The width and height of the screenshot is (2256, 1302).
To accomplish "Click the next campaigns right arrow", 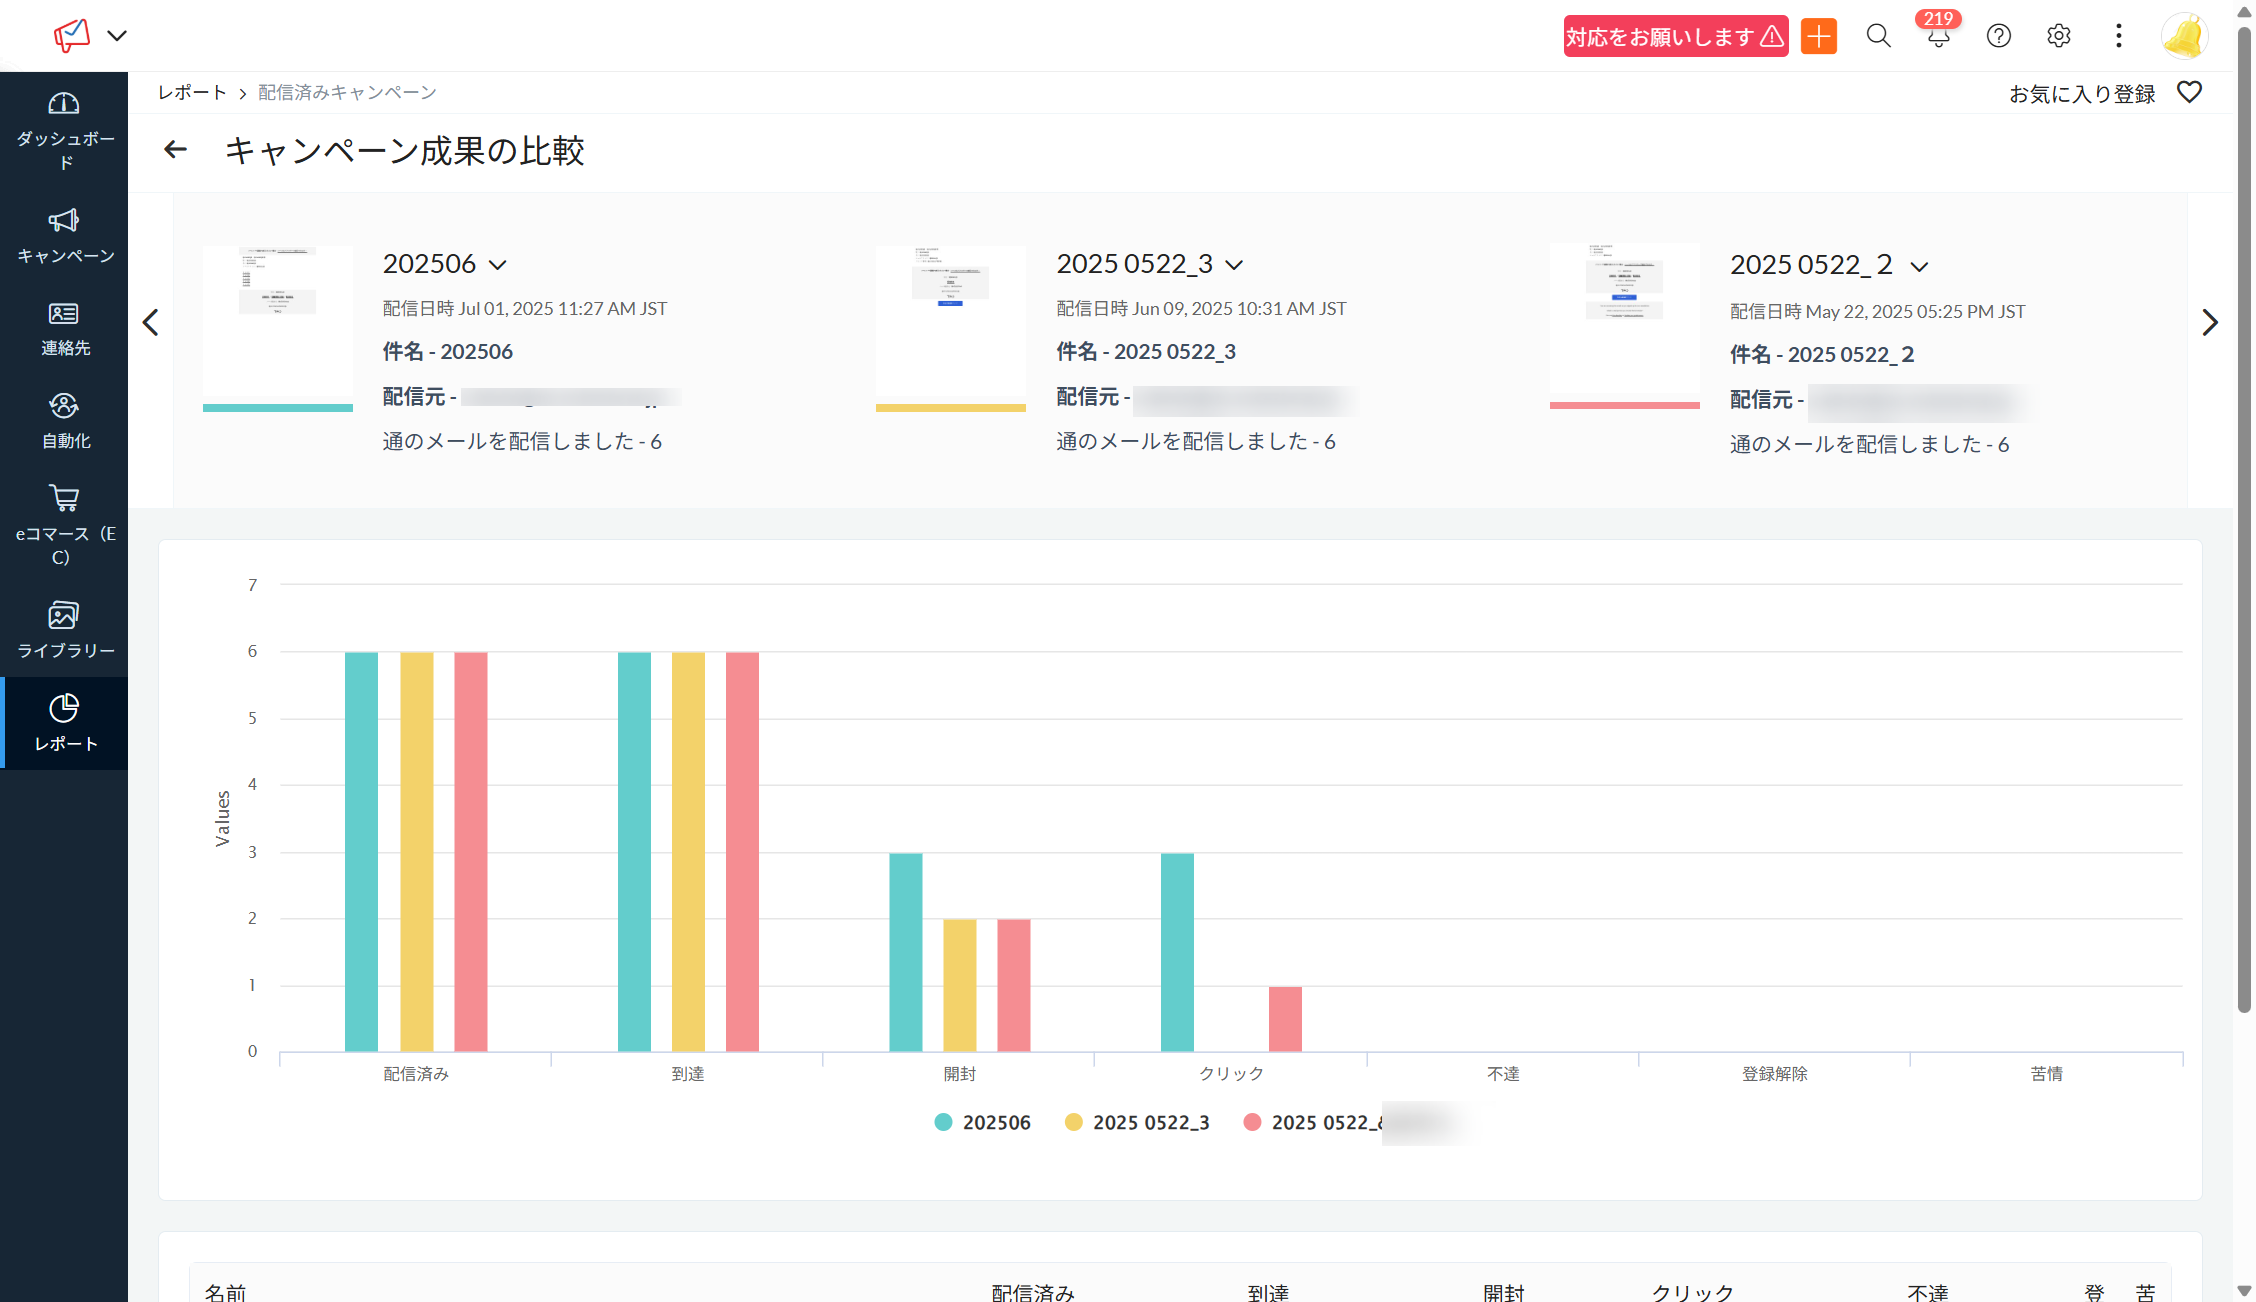I will [2210, 322].
